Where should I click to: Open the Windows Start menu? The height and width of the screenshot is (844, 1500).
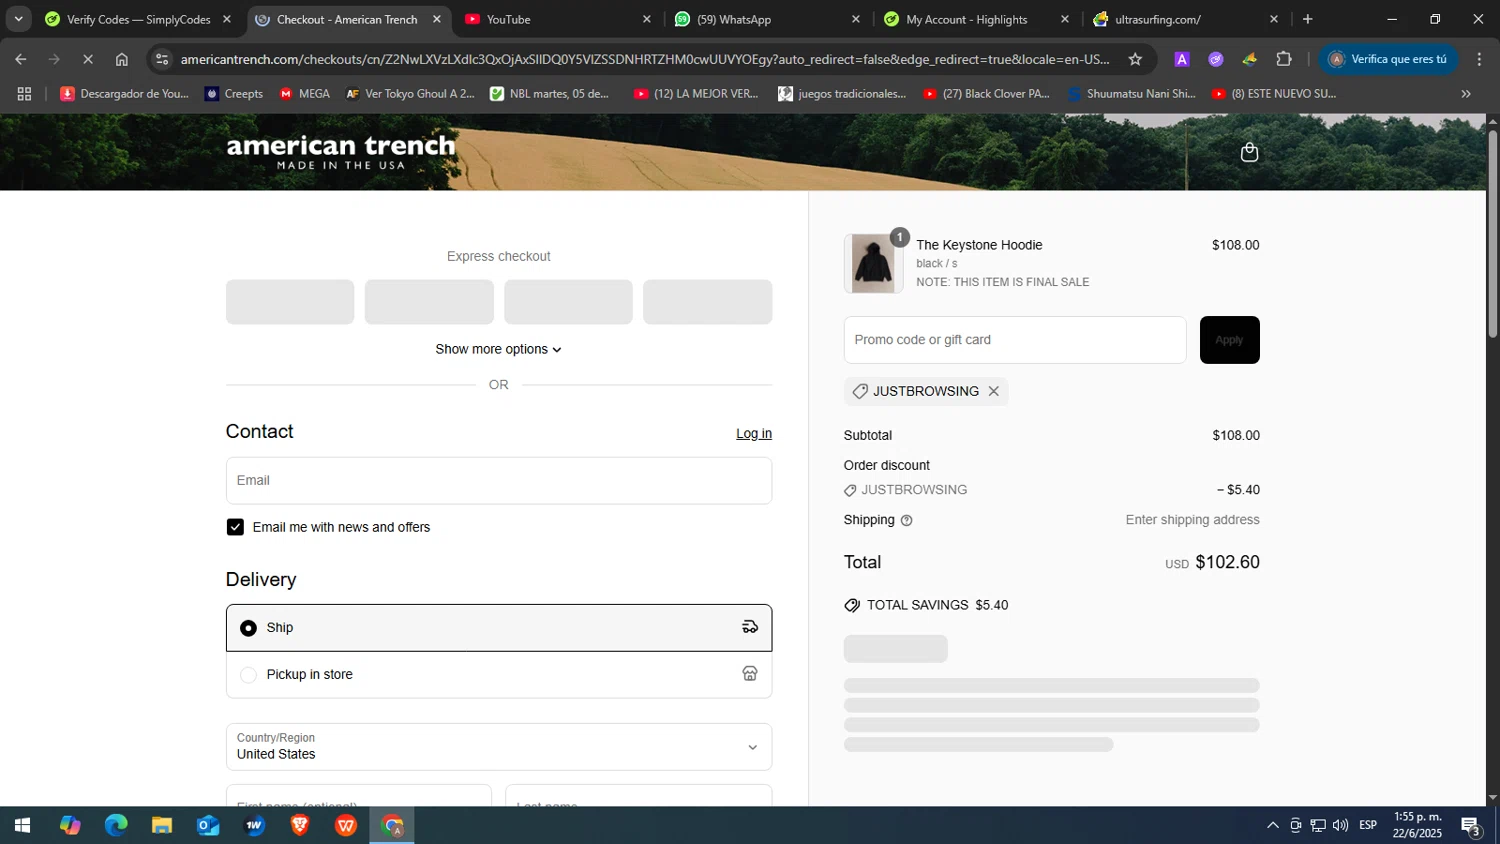pyautogui.click(x=22, y=825)
